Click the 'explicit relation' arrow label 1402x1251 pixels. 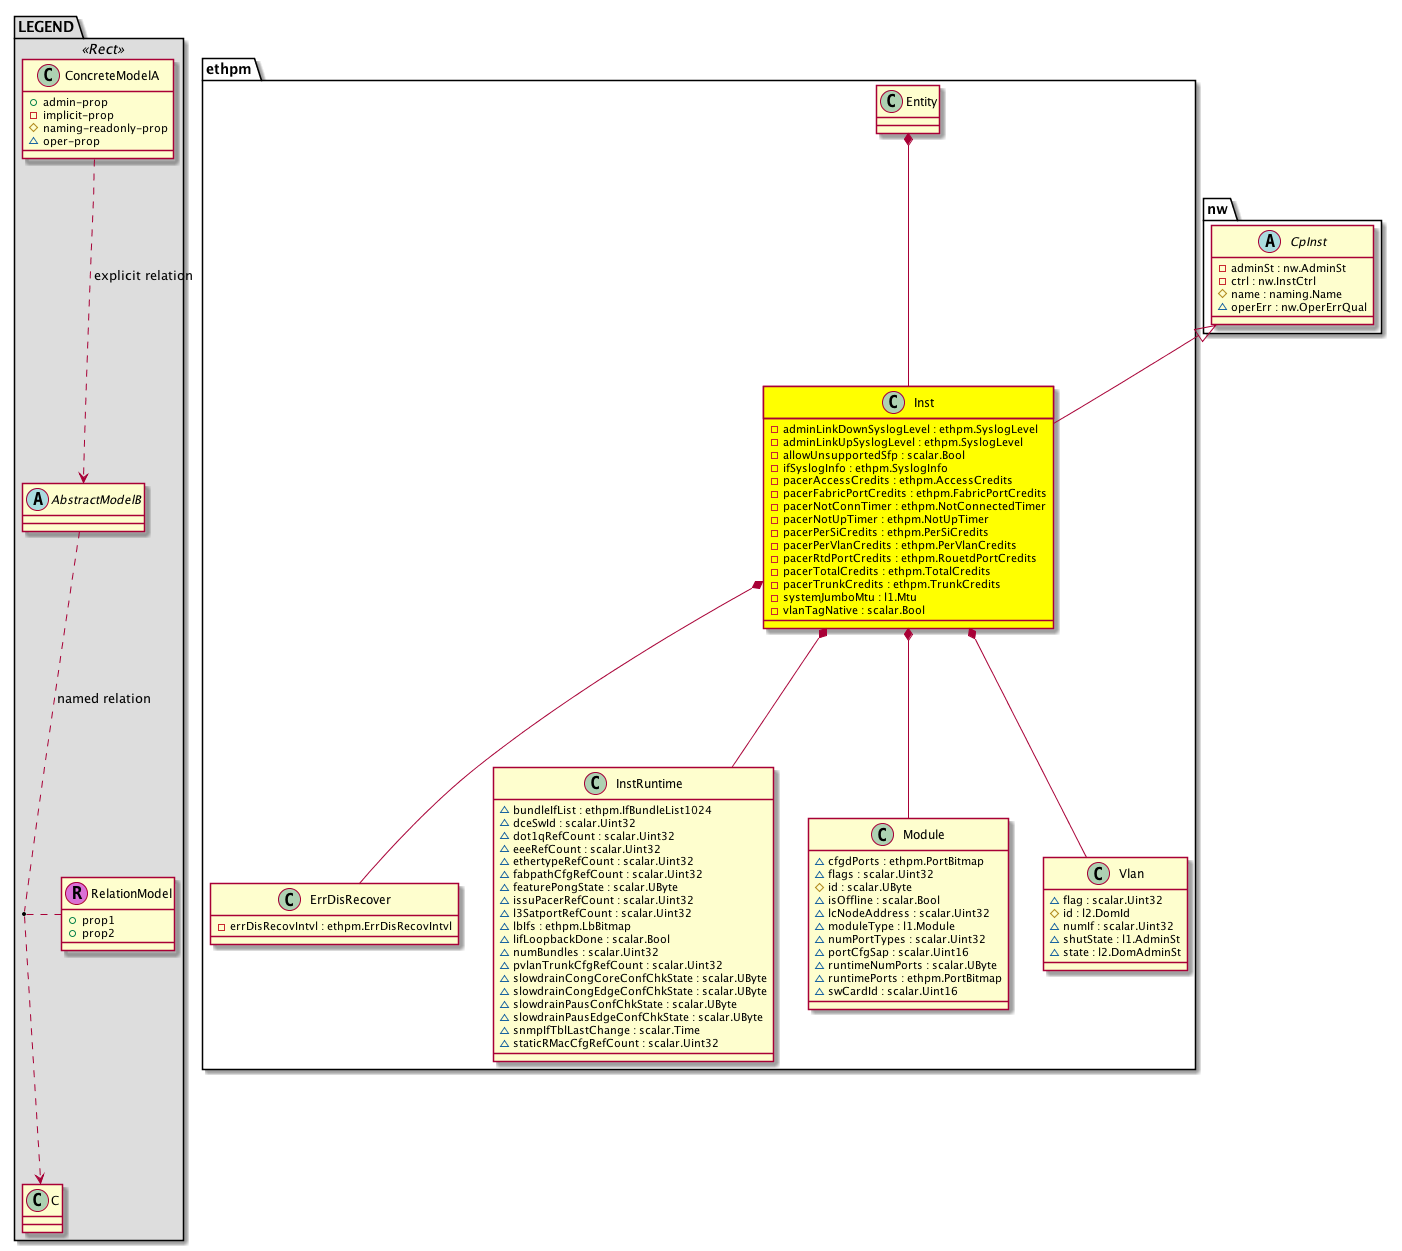point(143,276)
